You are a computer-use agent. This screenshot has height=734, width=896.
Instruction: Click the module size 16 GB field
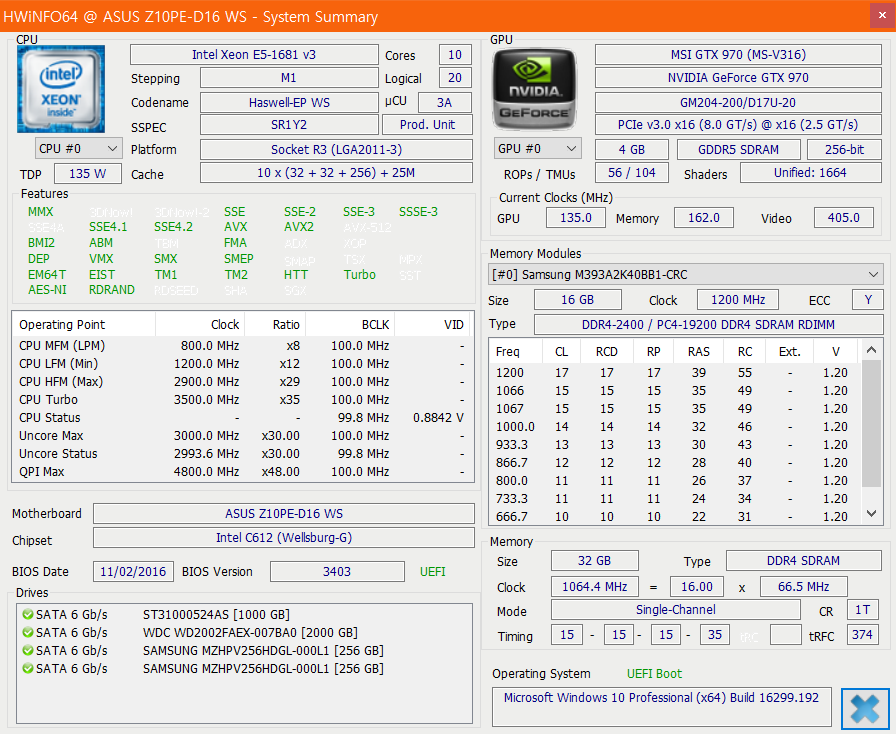[578, 300]
